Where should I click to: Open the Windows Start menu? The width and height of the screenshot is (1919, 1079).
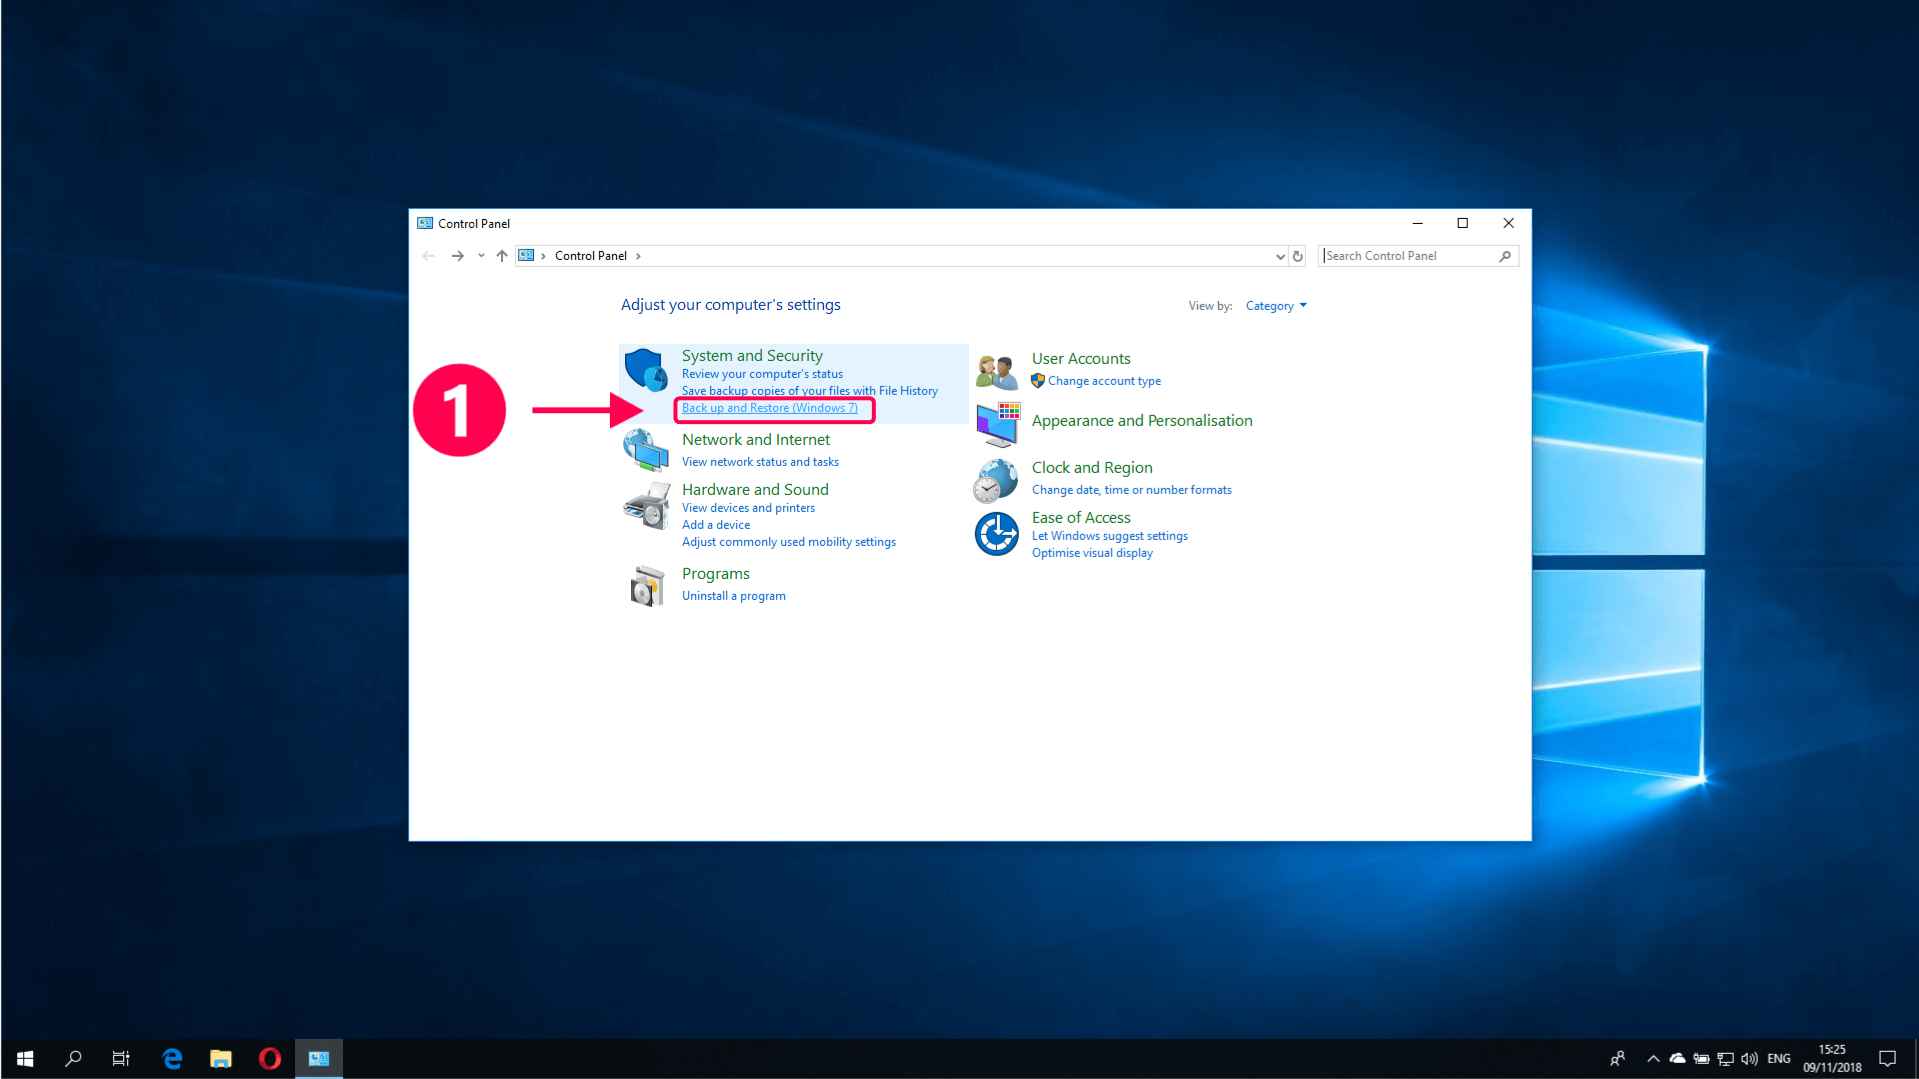(25, 1058)
